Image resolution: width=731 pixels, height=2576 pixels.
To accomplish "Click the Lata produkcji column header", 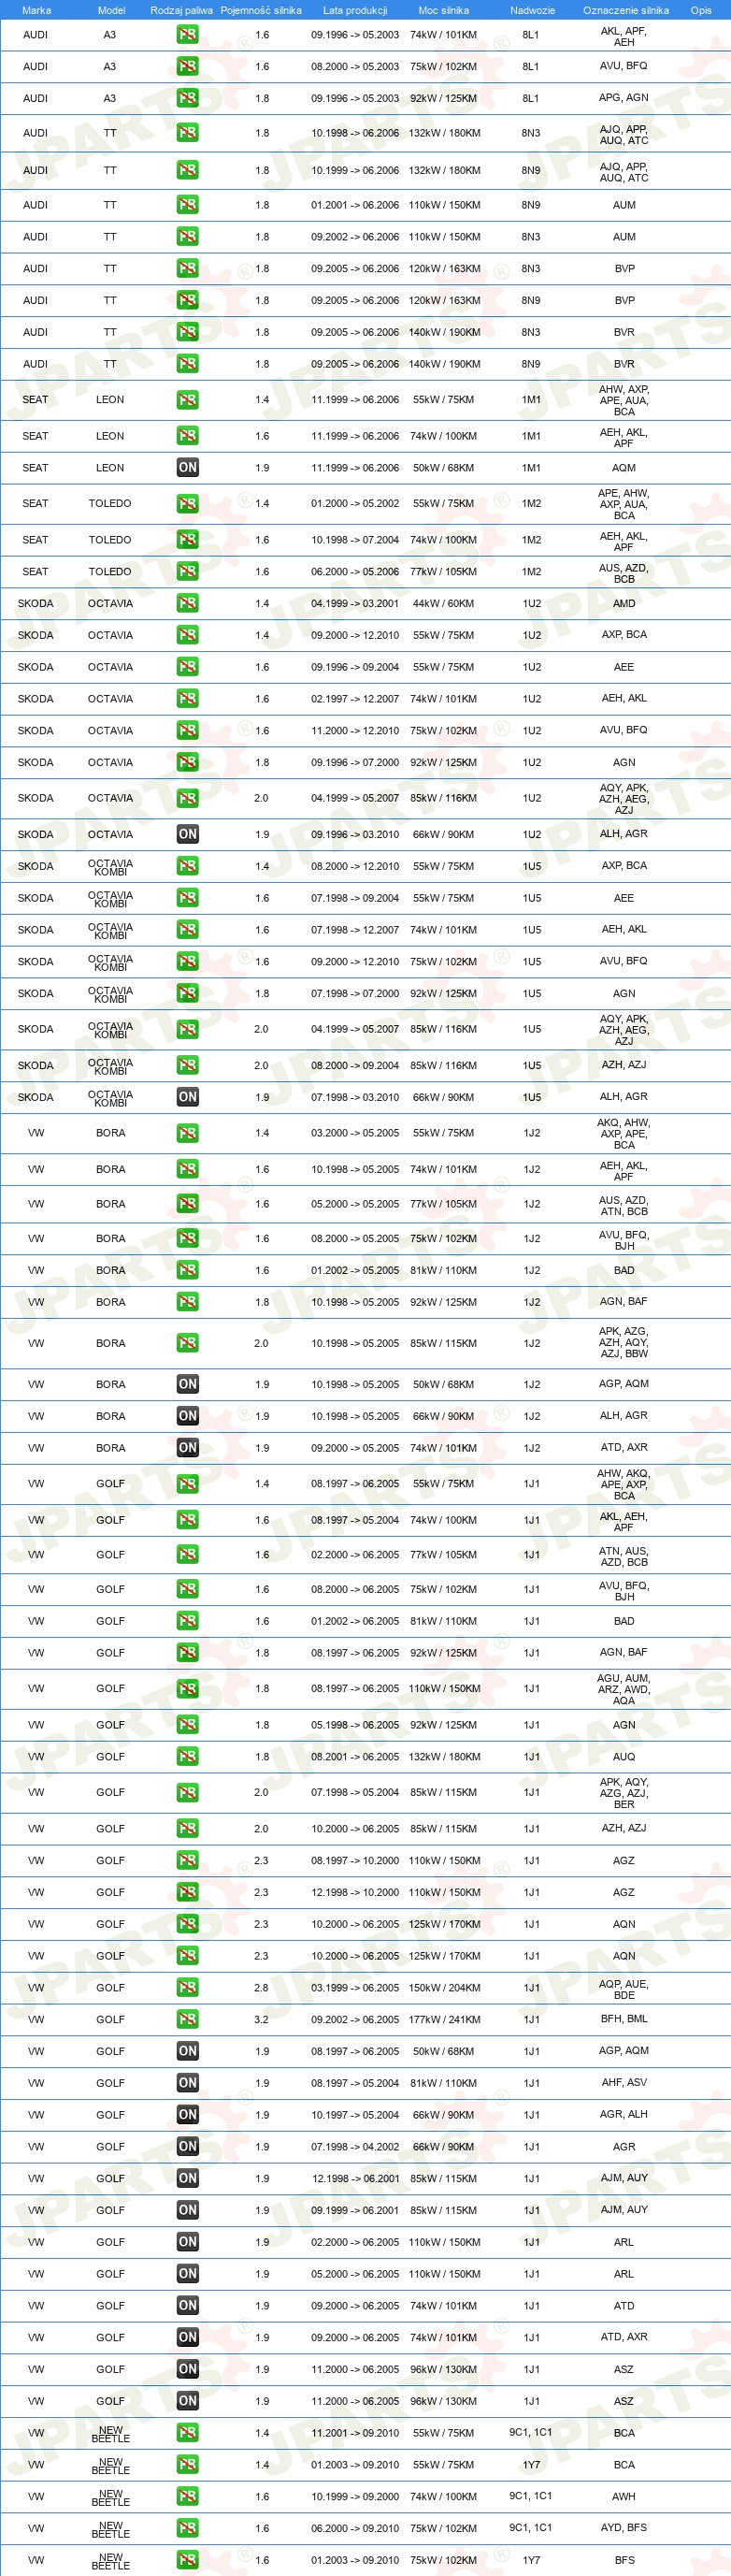I will pos(355,10).
